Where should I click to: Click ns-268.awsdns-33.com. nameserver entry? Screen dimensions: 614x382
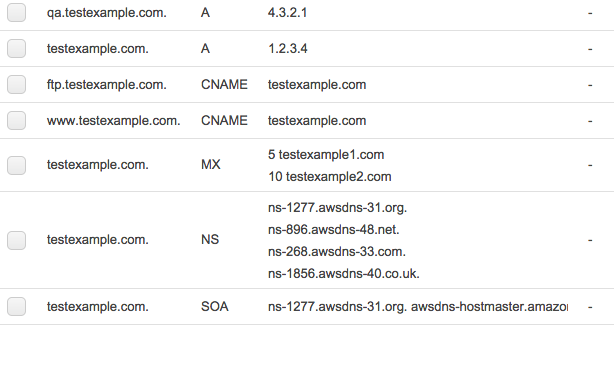click(337, 251)
